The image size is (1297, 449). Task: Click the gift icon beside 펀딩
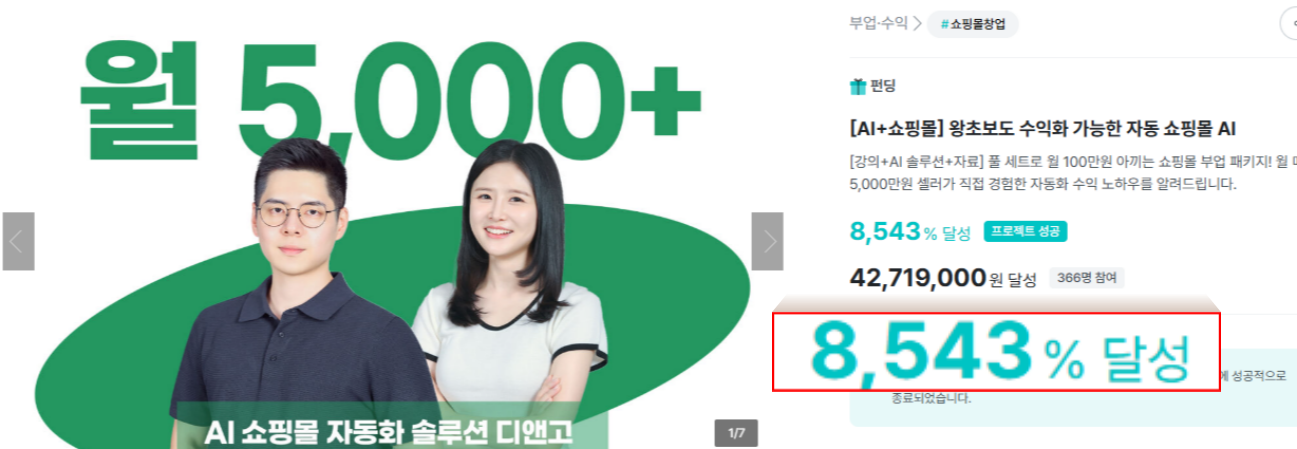[857, 87]
